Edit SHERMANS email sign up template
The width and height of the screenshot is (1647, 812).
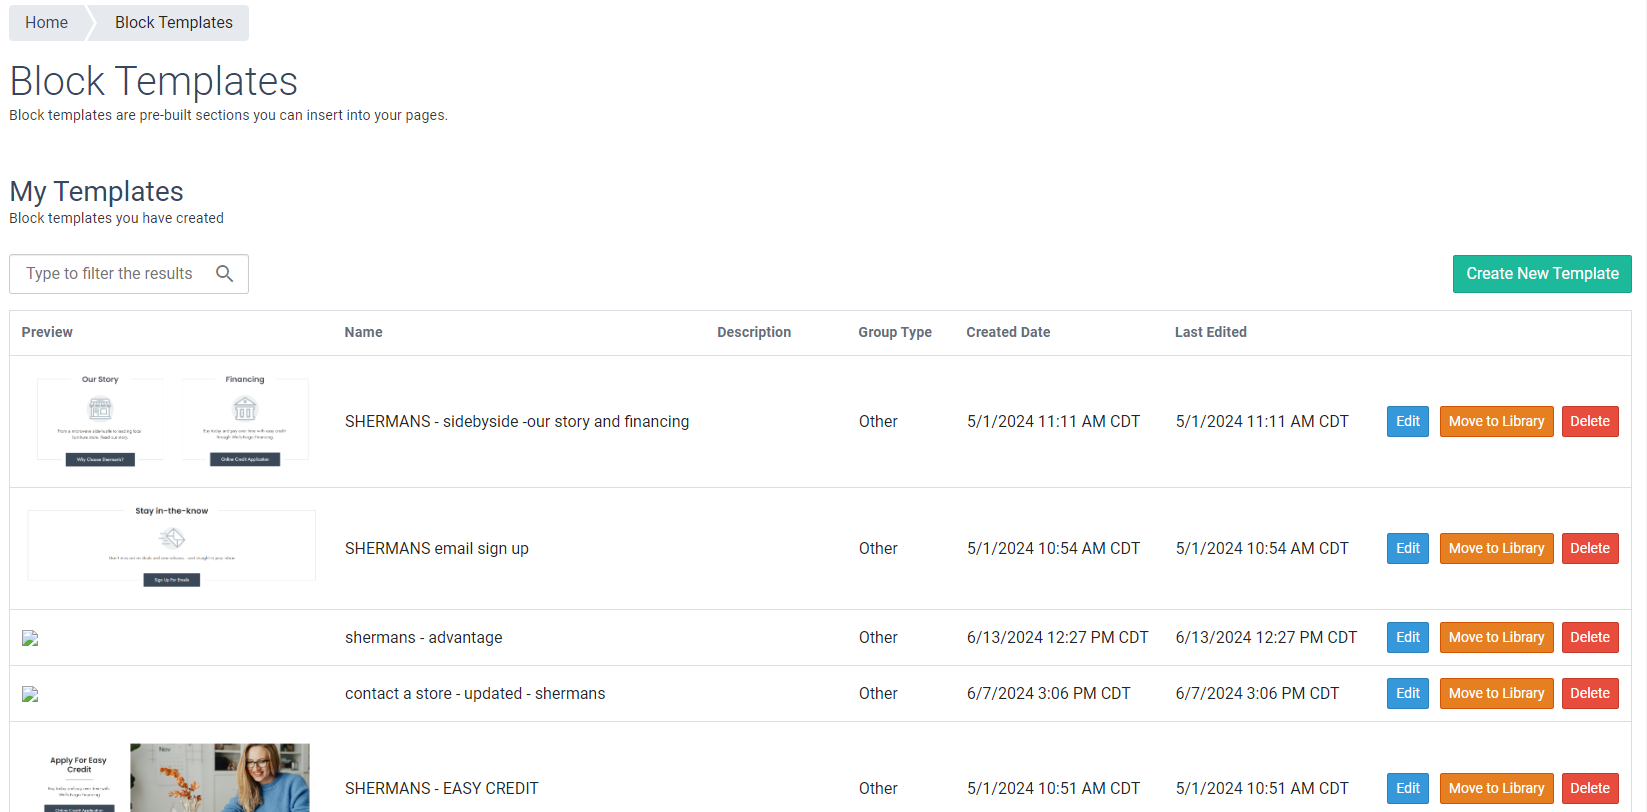click(1408, 548)
